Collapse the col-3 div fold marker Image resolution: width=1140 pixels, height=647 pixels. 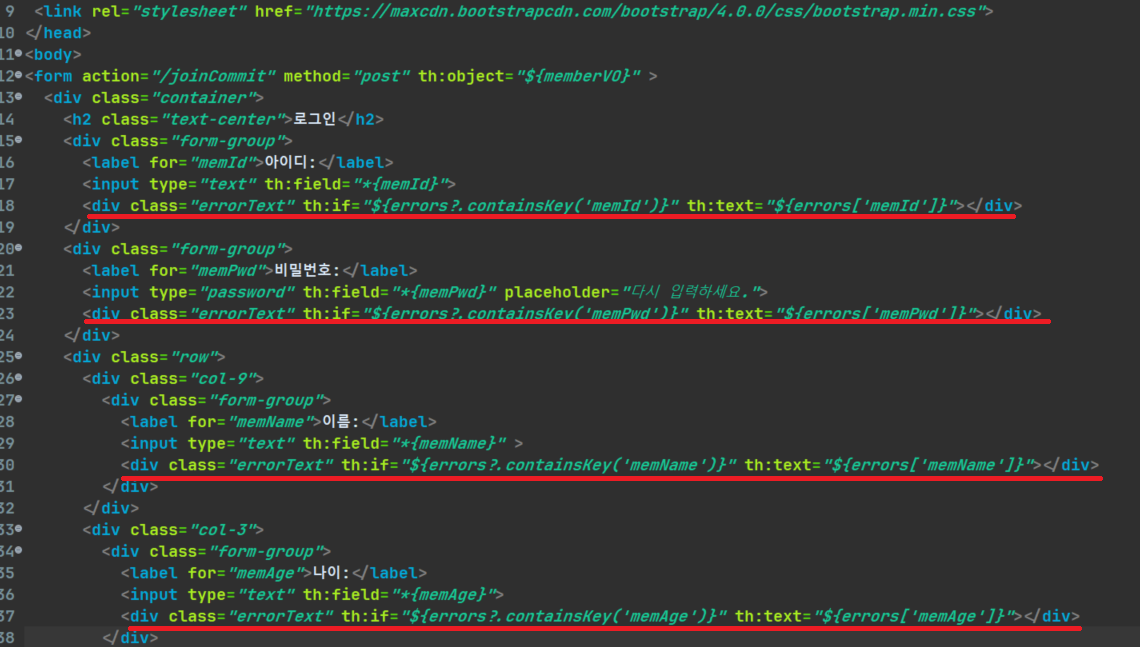tap(19, 529)
